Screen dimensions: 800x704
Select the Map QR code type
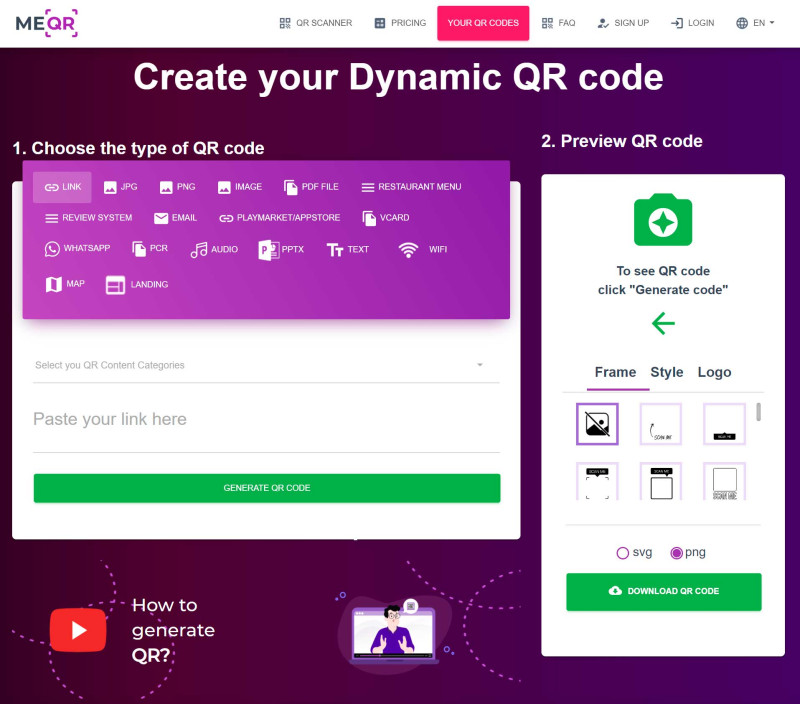coord(65,284)
